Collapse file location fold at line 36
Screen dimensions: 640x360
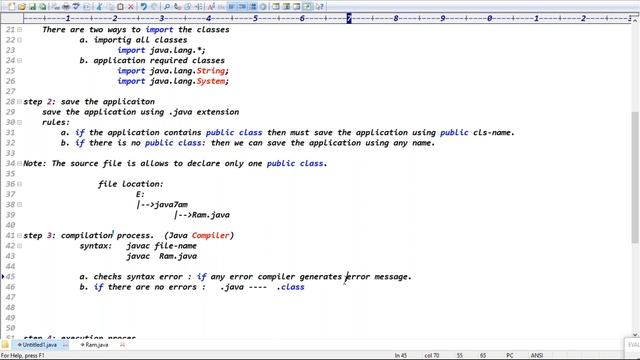click(20, 184)
